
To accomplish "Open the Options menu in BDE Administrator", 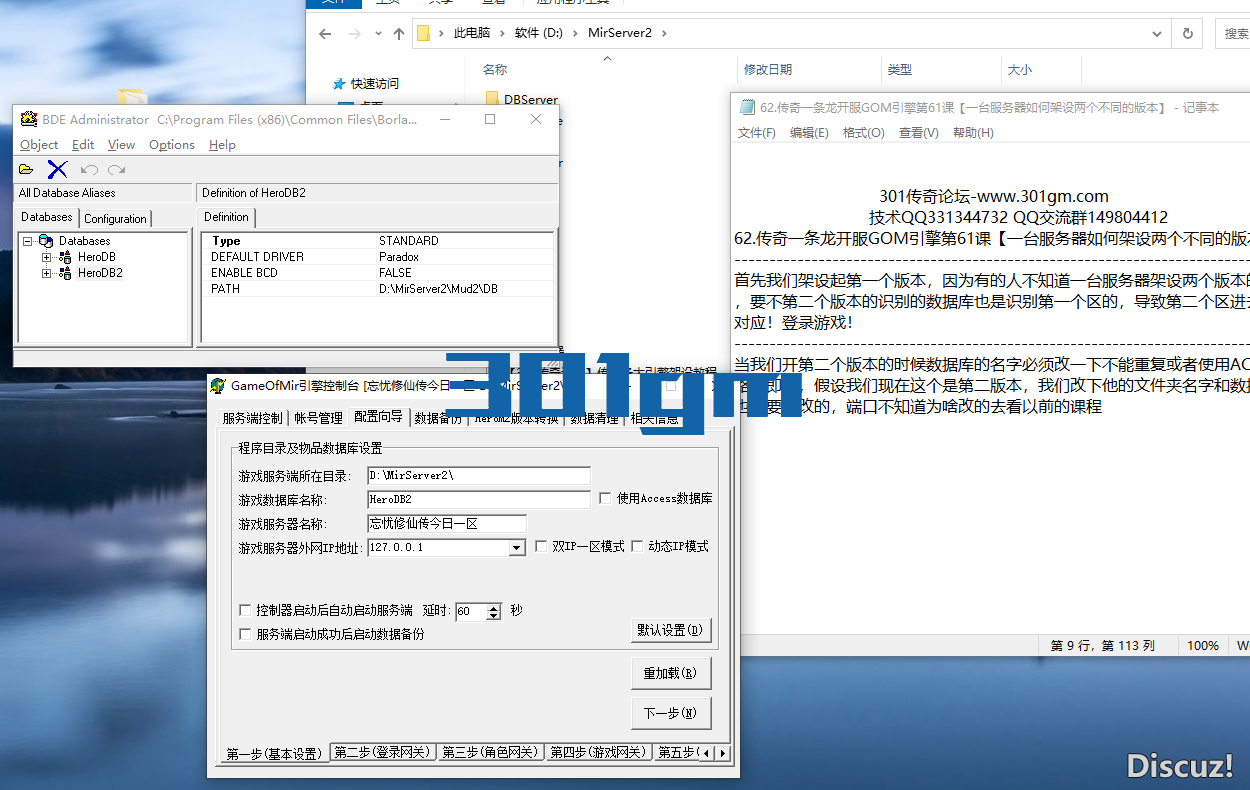I will point(172,145).
